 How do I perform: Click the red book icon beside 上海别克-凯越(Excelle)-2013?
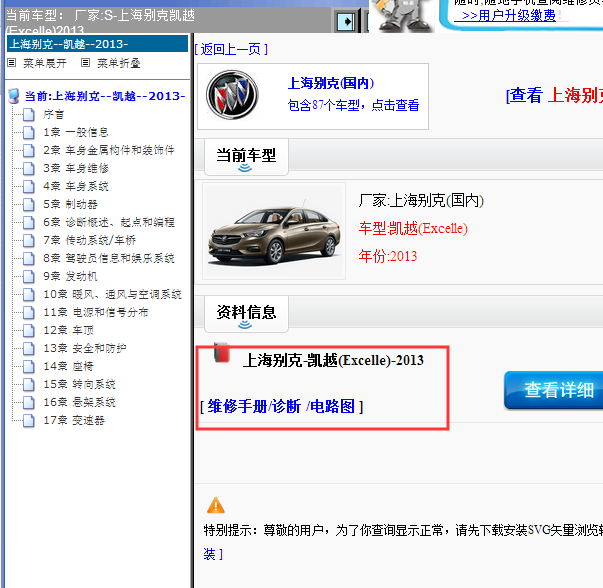point(222,353)
